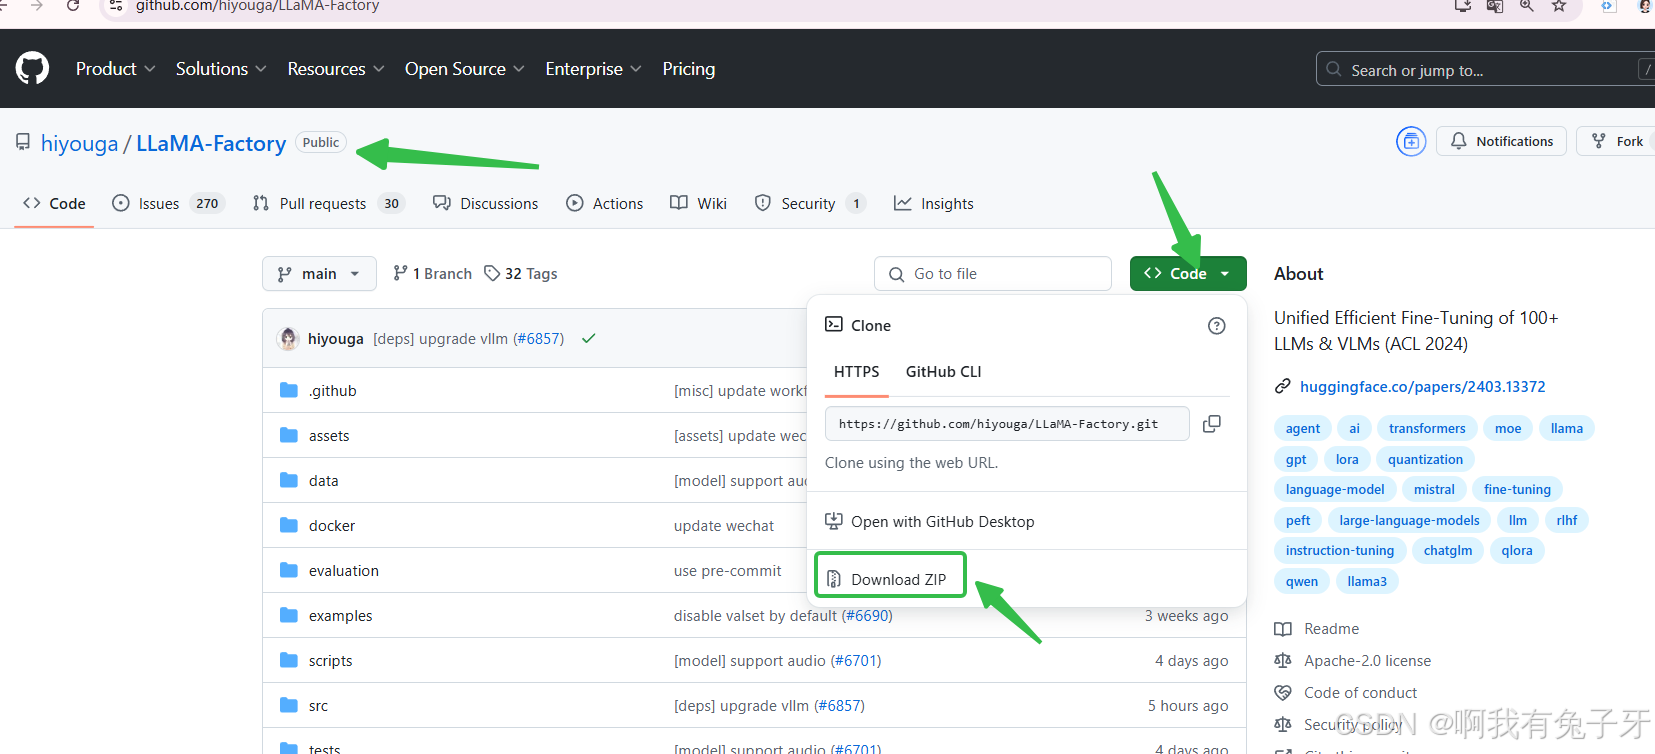This screenshot has width=1655, height=754.
Task: Open the Actions tab
Action: coord(605,203)
